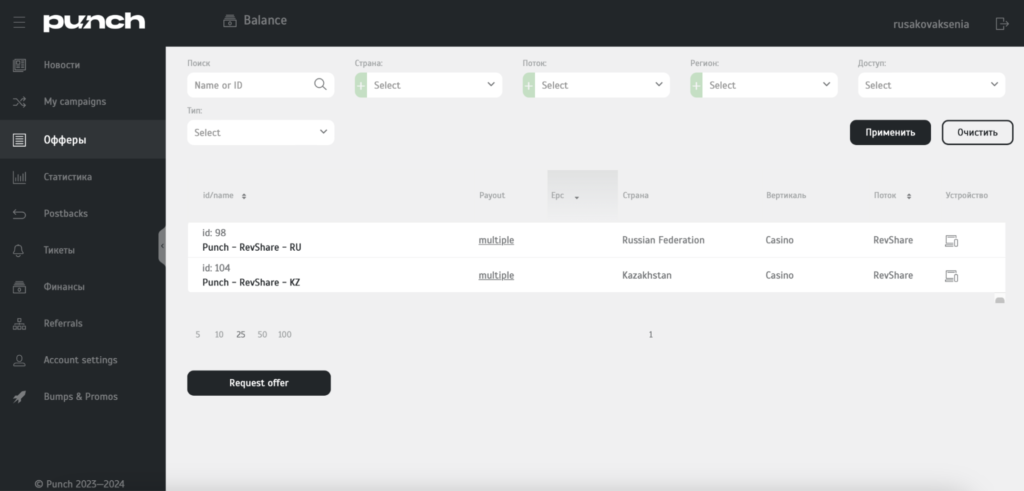Click the Balance wallet icon

229,21
